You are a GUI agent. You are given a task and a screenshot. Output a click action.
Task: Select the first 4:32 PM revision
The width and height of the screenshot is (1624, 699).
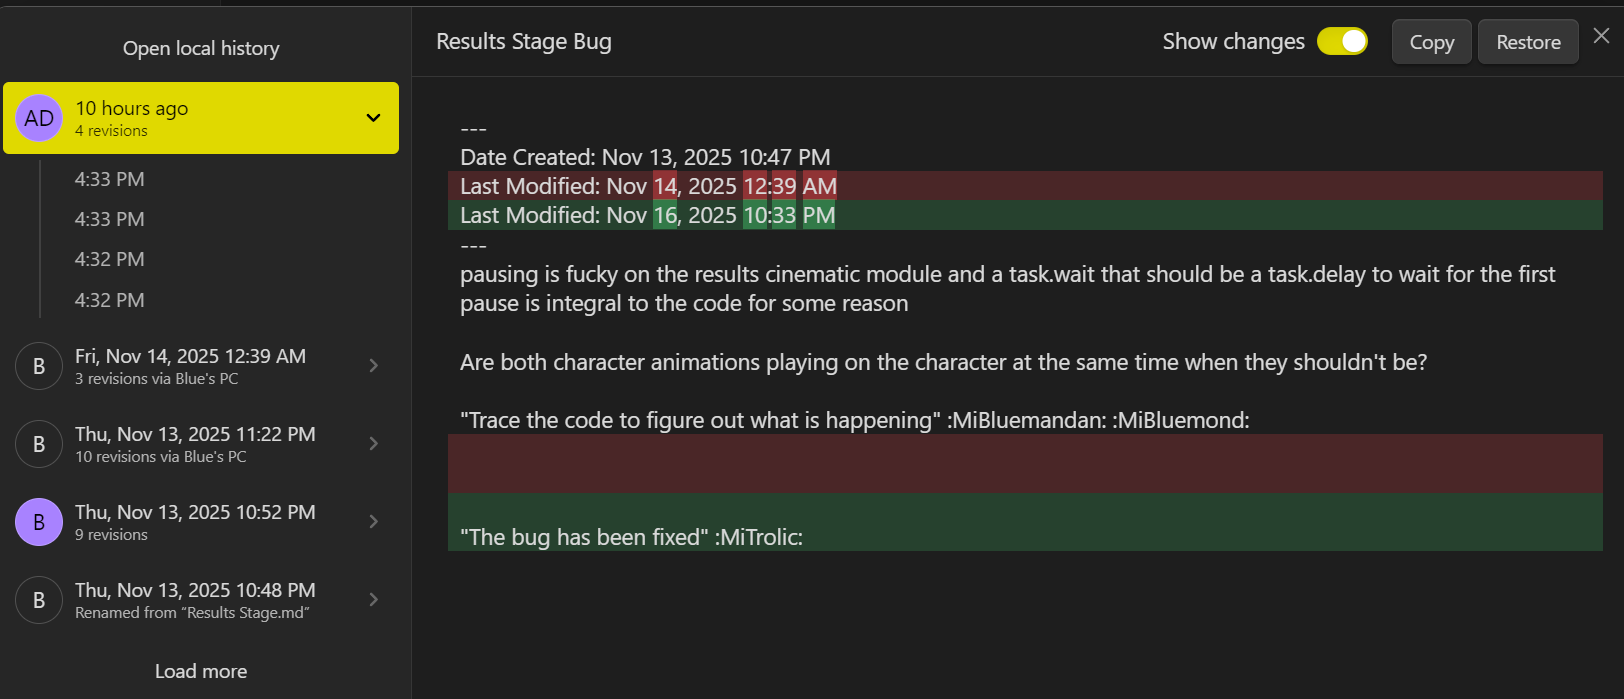110,259
